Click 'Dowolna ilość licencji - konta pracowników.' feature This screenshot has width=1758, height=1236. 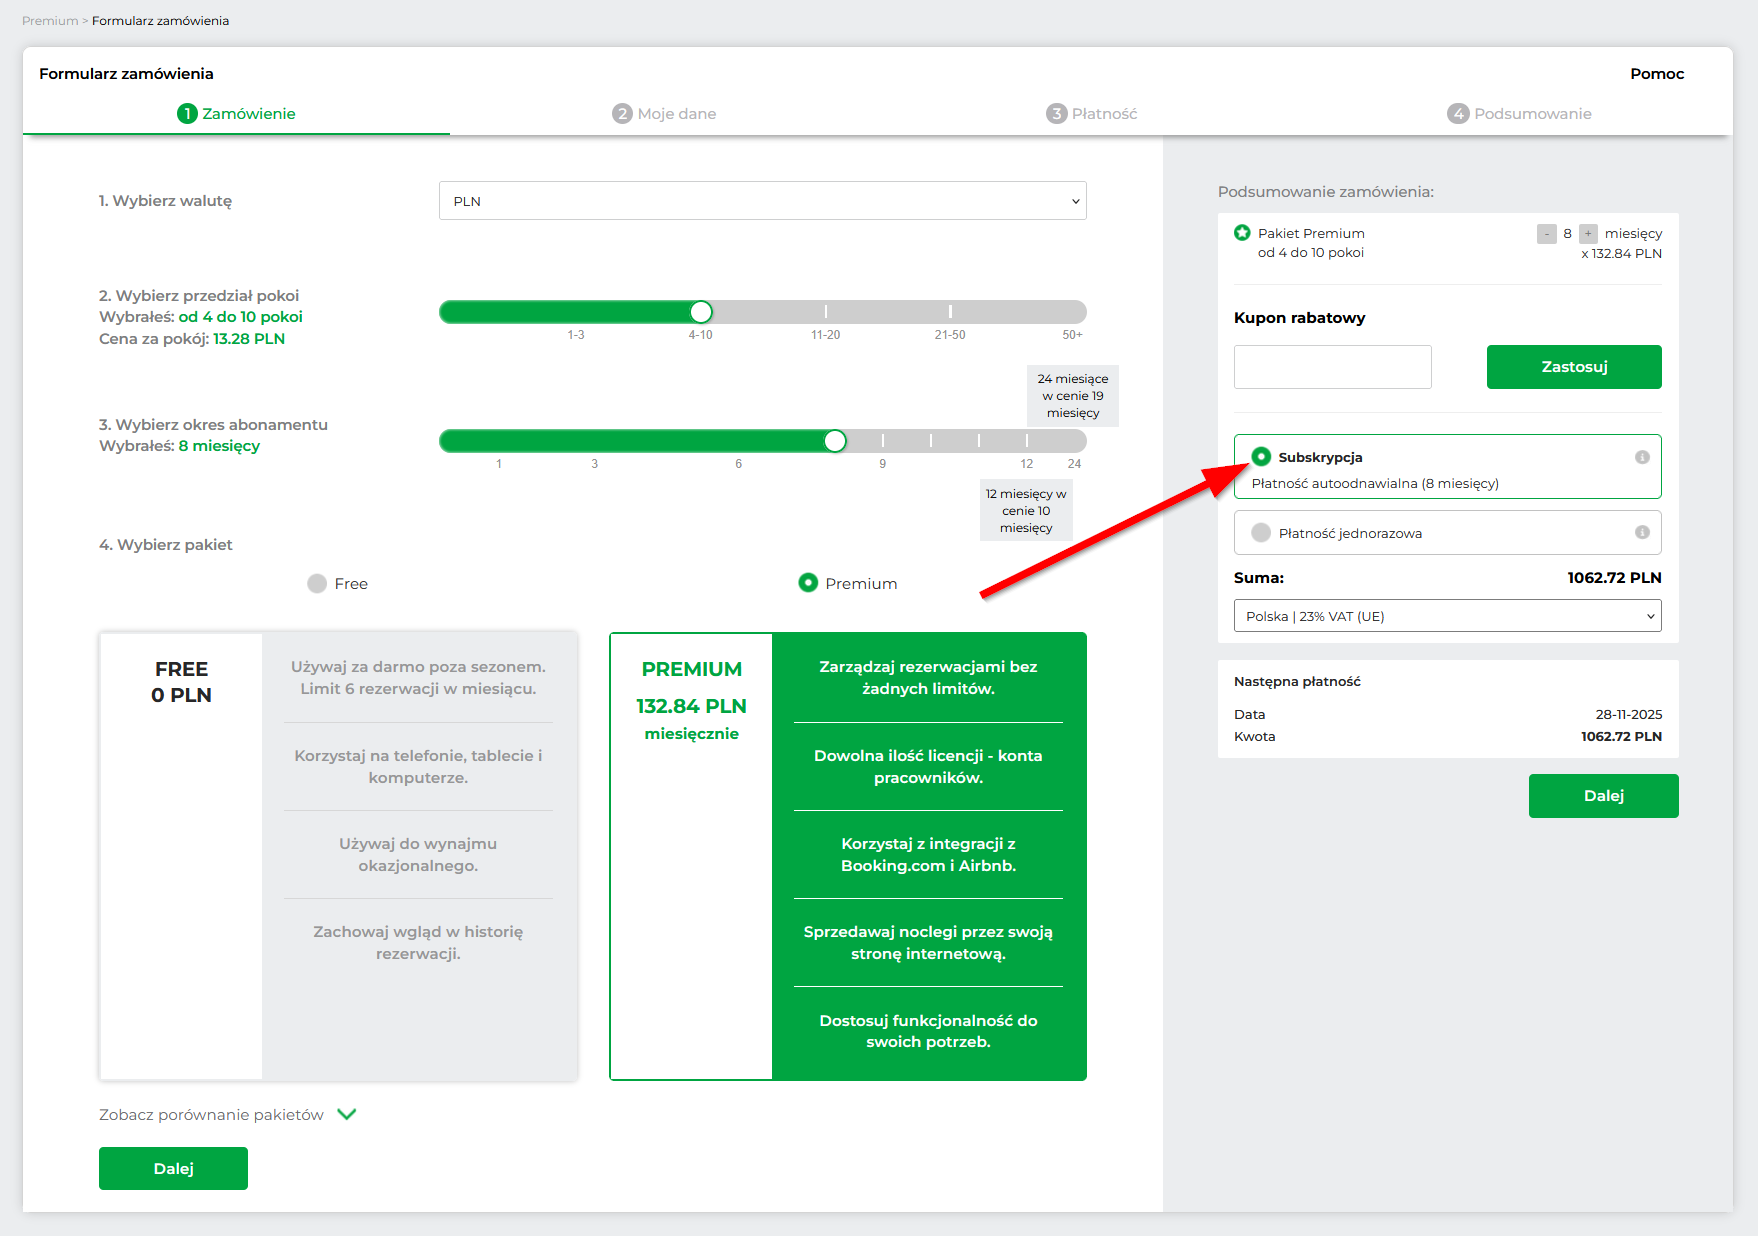click(x=928, y=767)
